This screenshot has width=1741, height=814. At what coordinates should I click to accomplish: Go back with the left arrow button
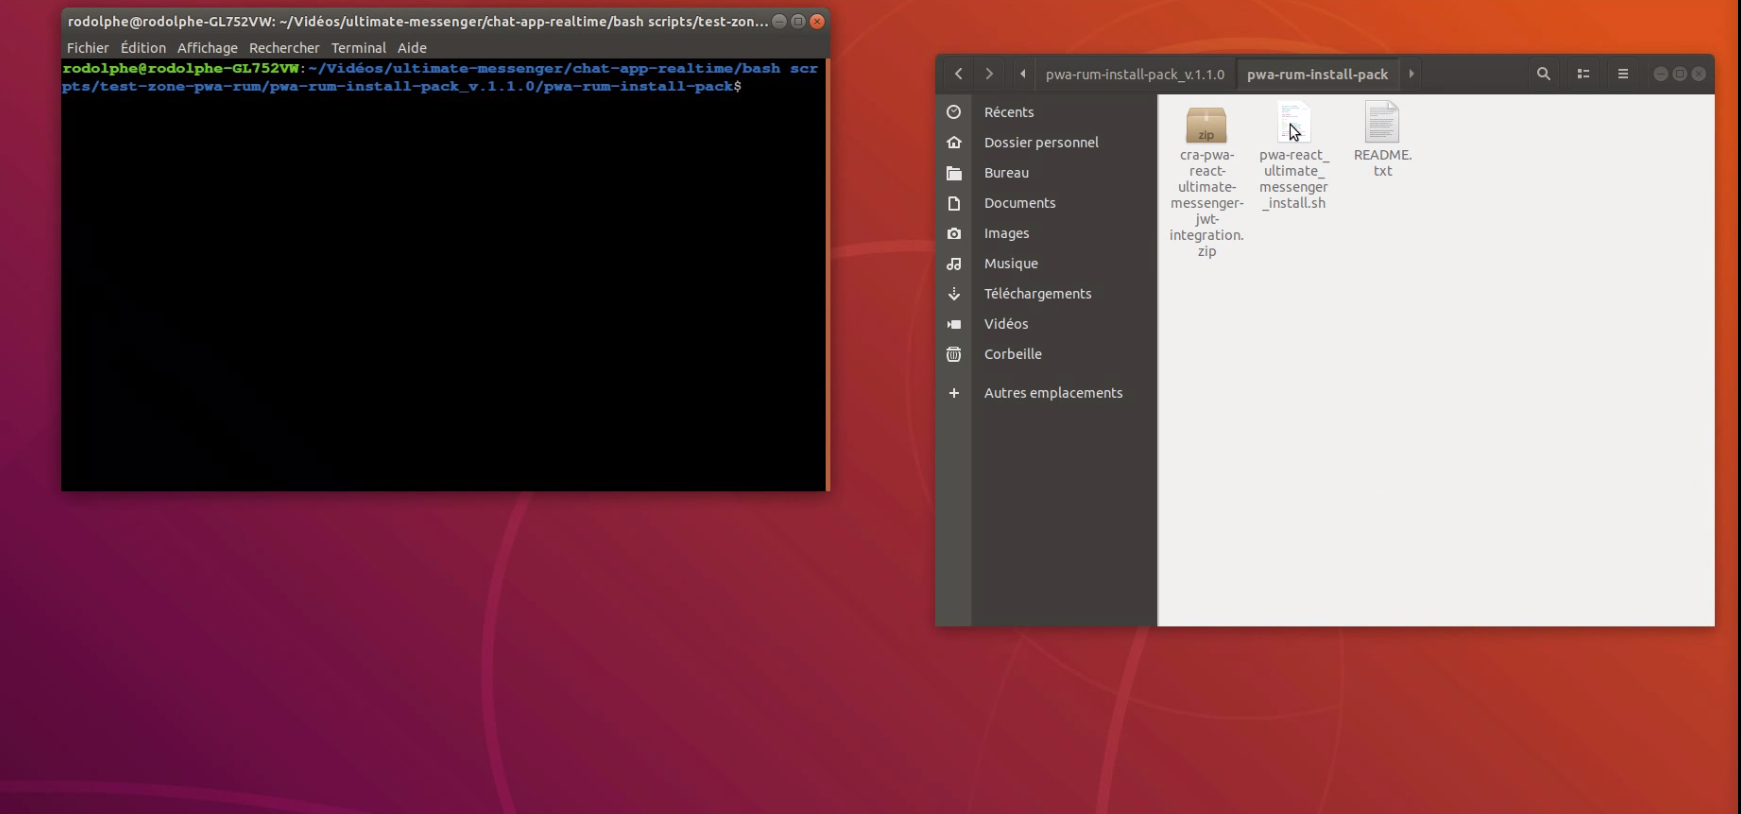(958, 74)
